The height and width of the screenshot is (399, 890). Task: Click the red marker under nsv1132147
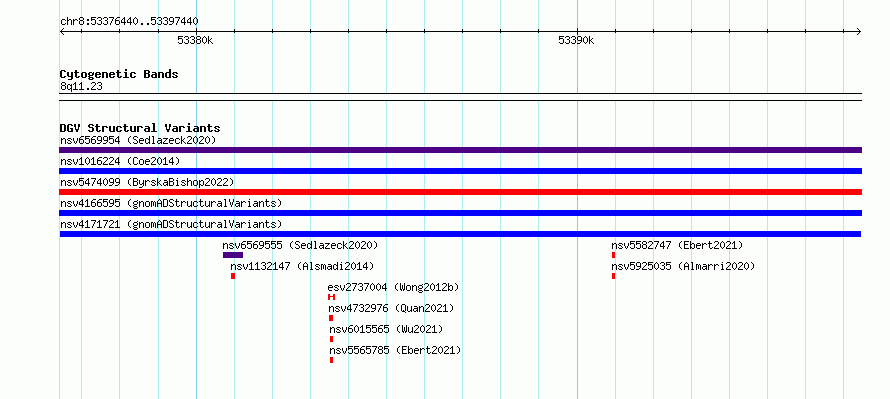click(x=233, y=276)
